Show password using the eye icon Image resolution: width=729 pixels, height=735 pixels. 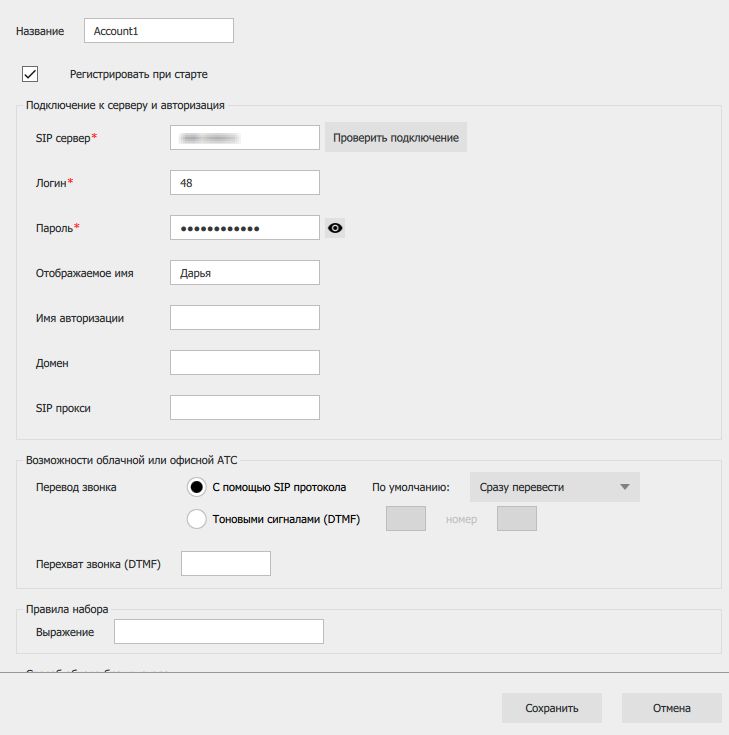pos(335,228)
